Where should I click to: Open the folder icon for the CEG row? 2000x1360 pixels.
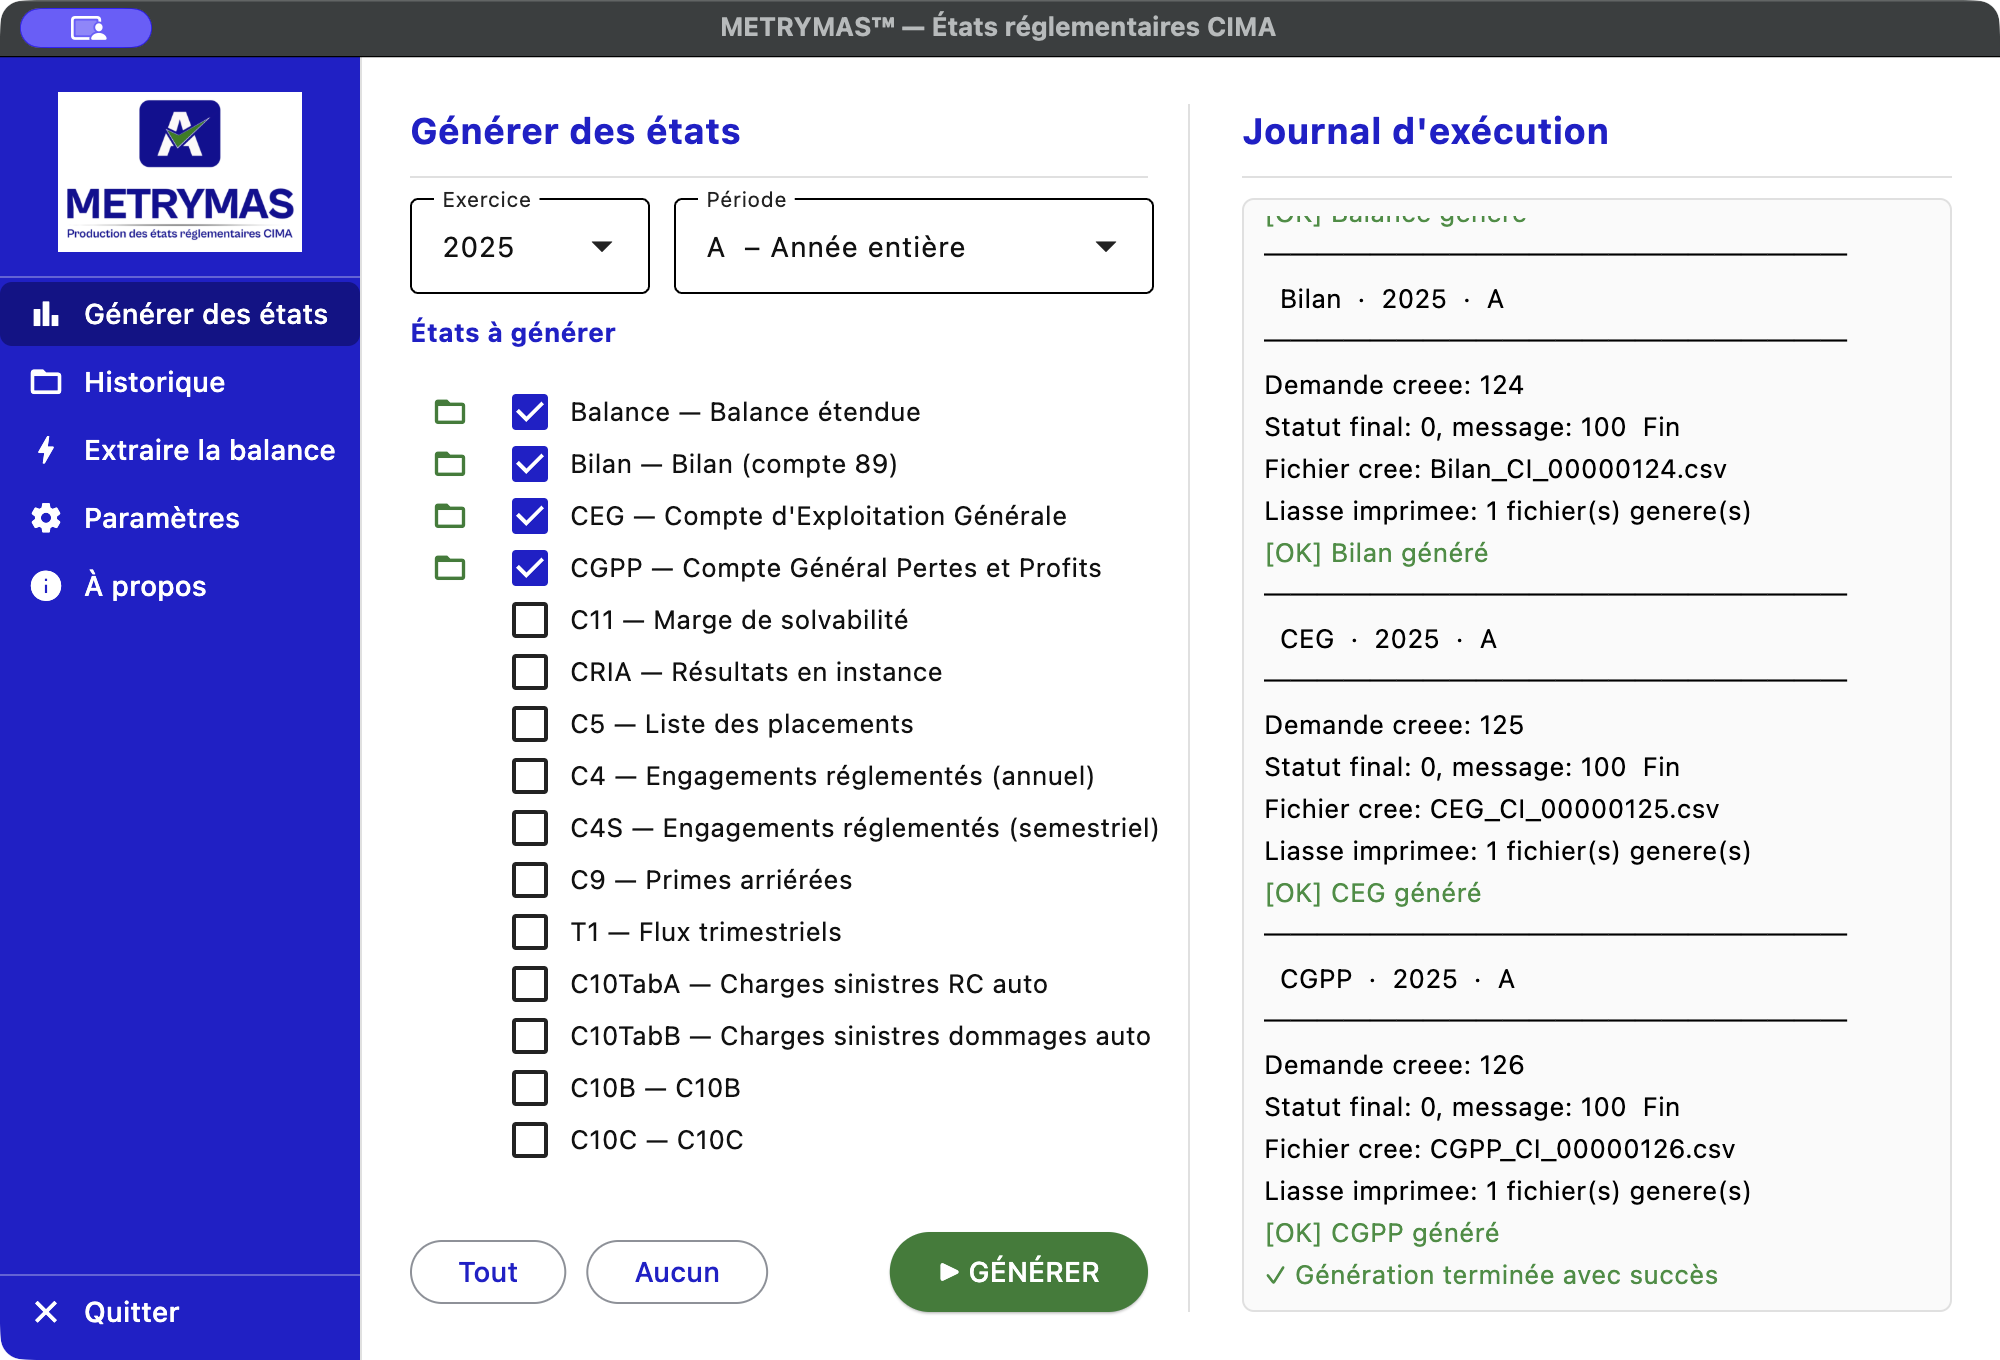[450, 516]
